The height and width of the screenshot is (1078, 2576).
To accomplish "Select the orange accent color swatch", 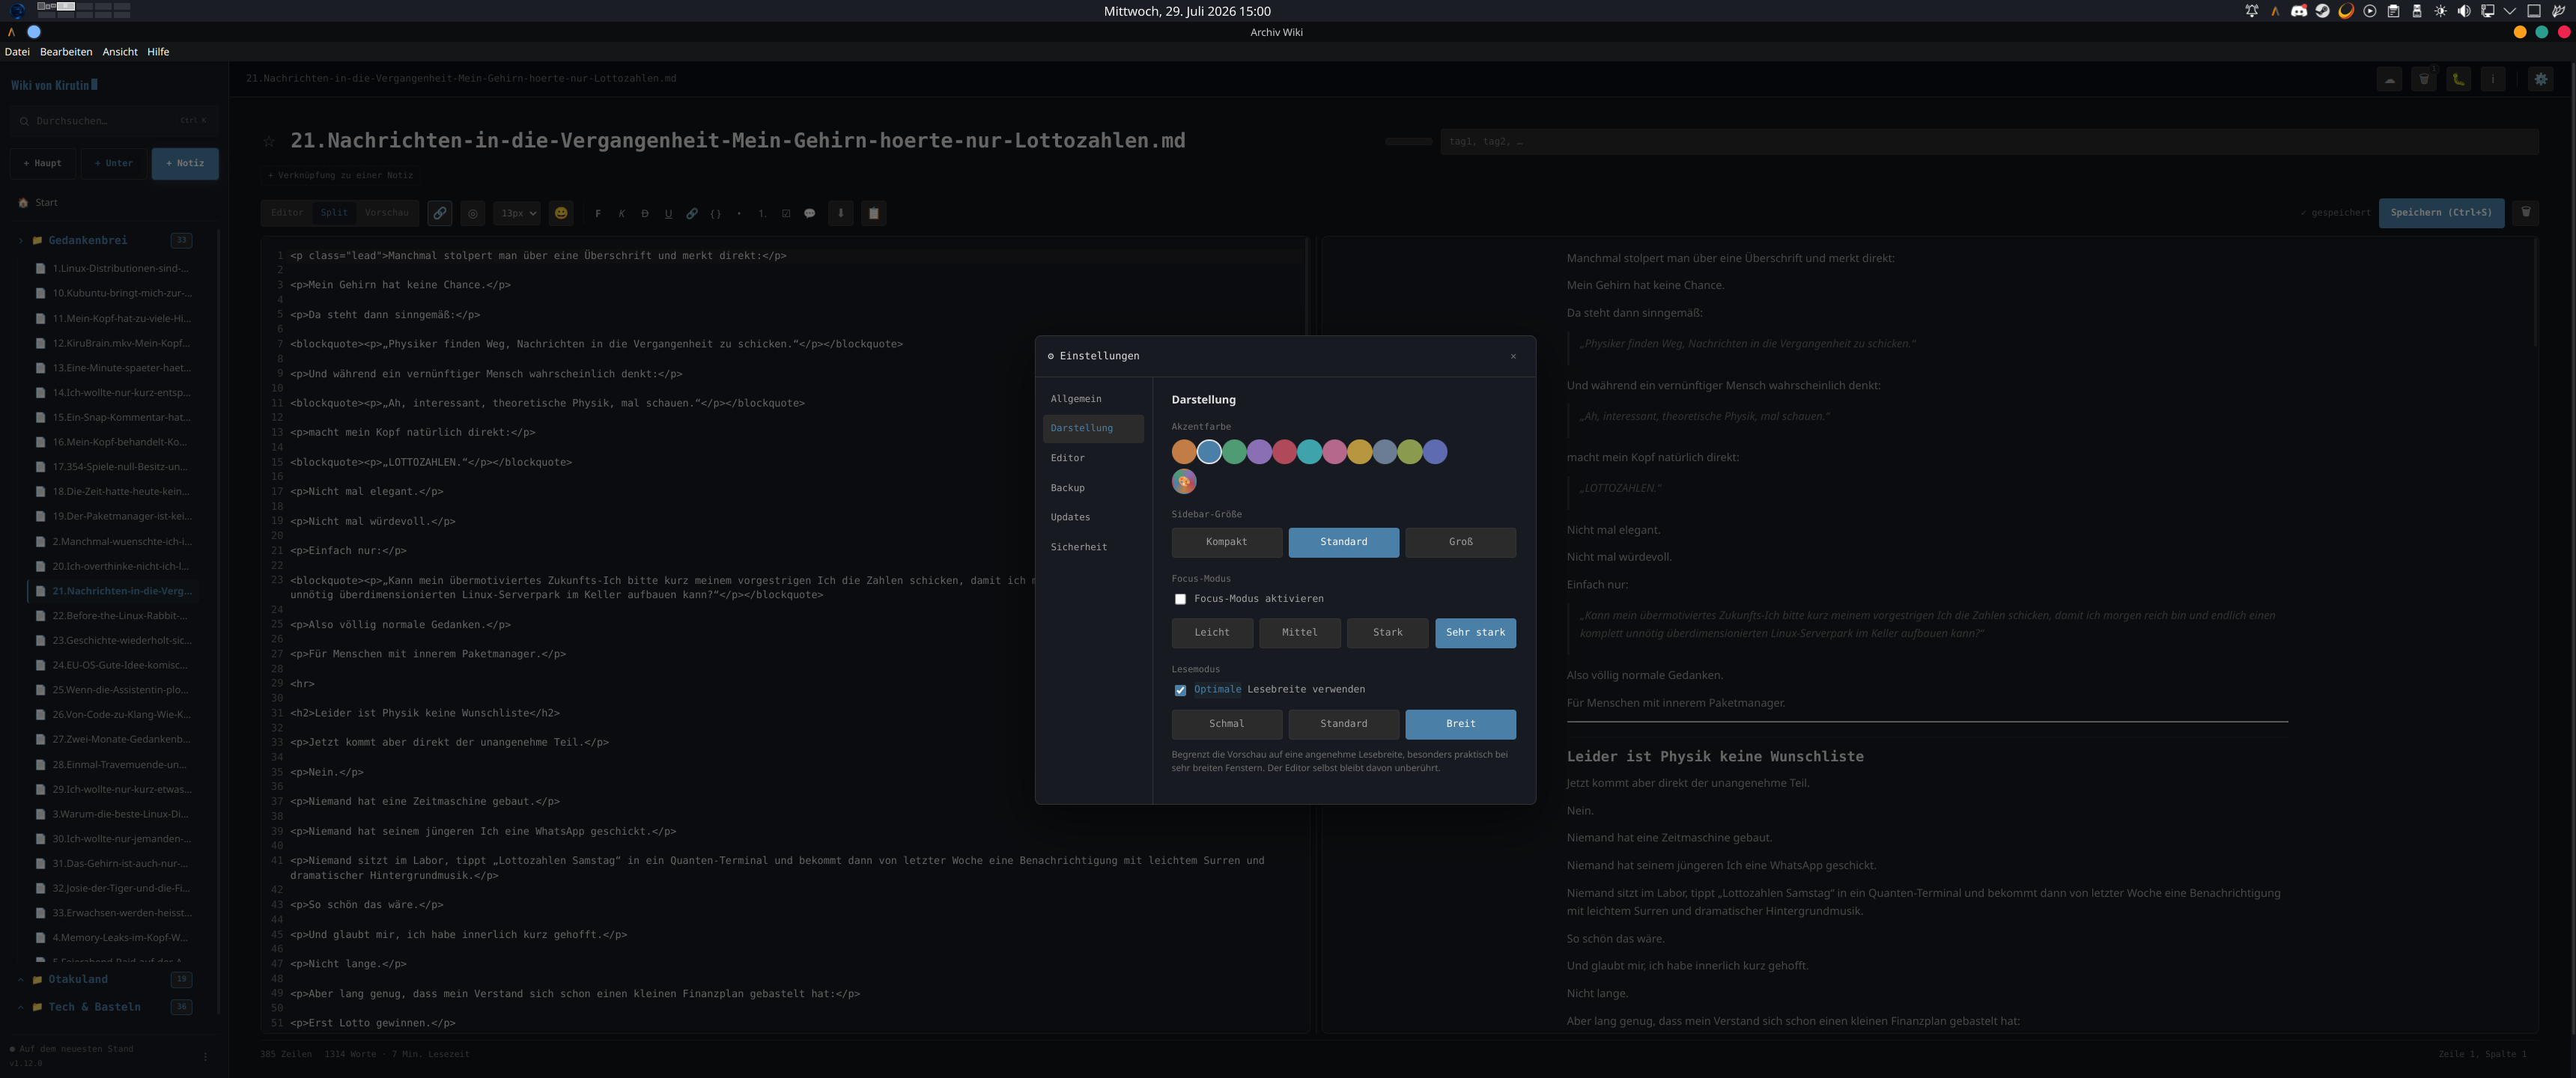I will (1184, 453).
